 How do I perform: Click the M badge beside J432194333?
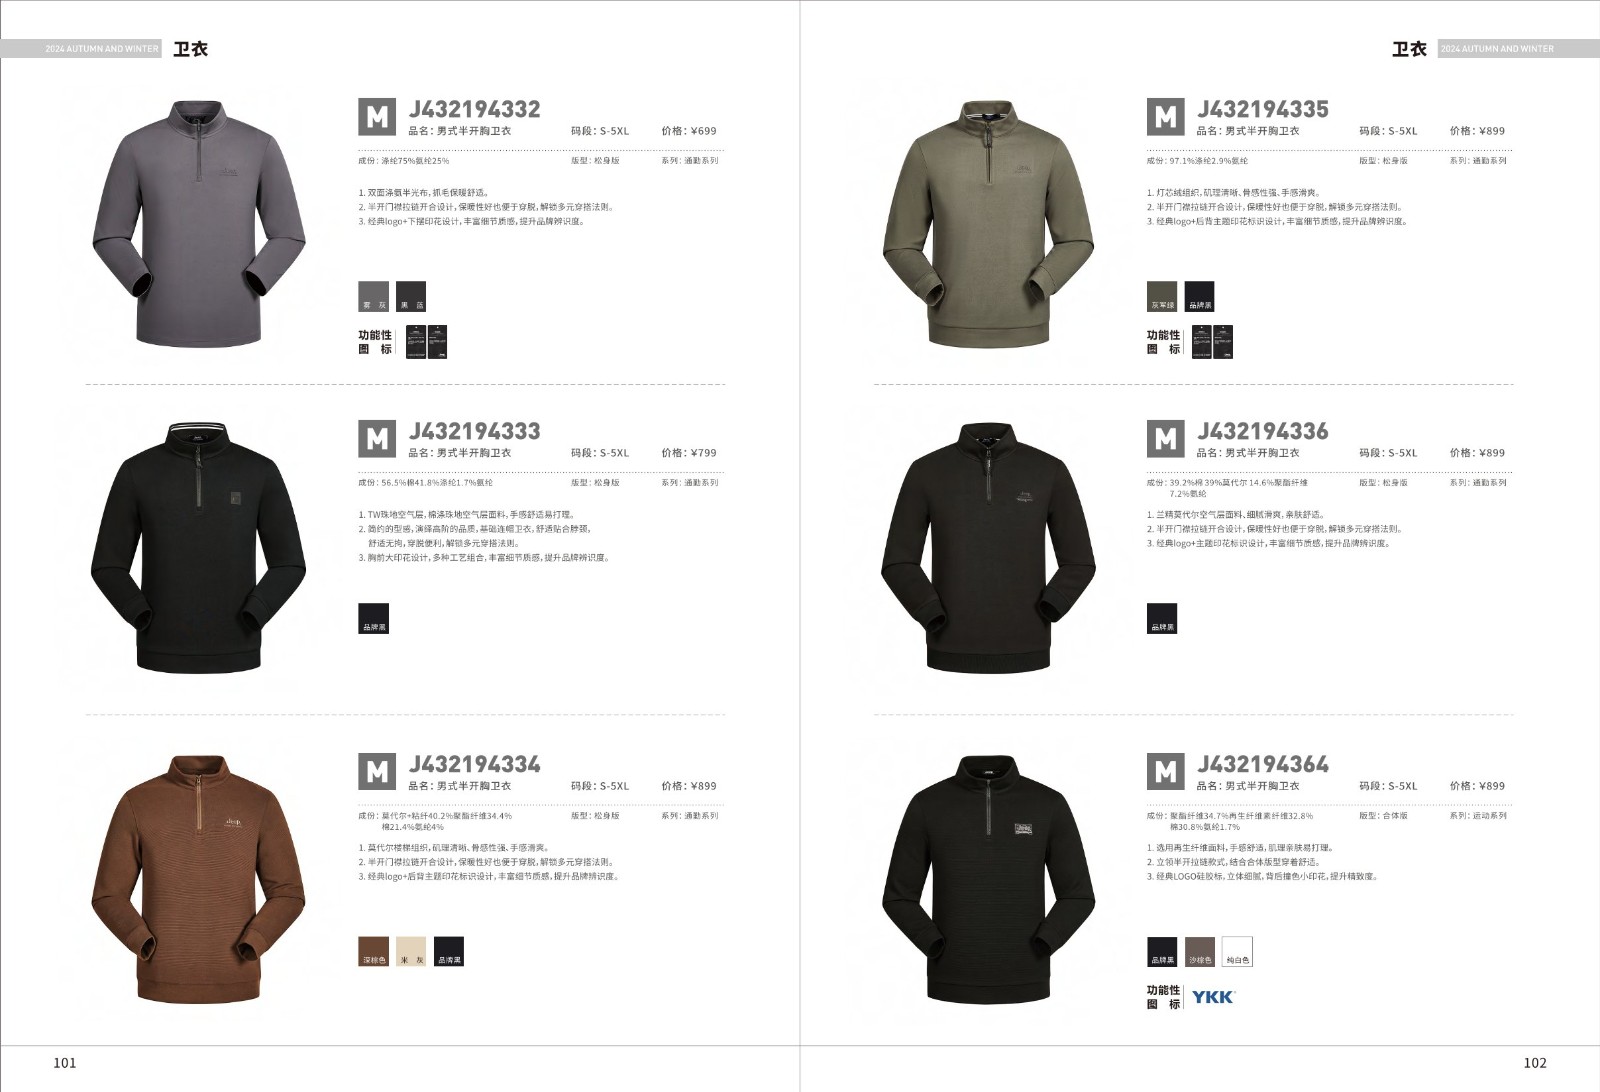(377, 439)
